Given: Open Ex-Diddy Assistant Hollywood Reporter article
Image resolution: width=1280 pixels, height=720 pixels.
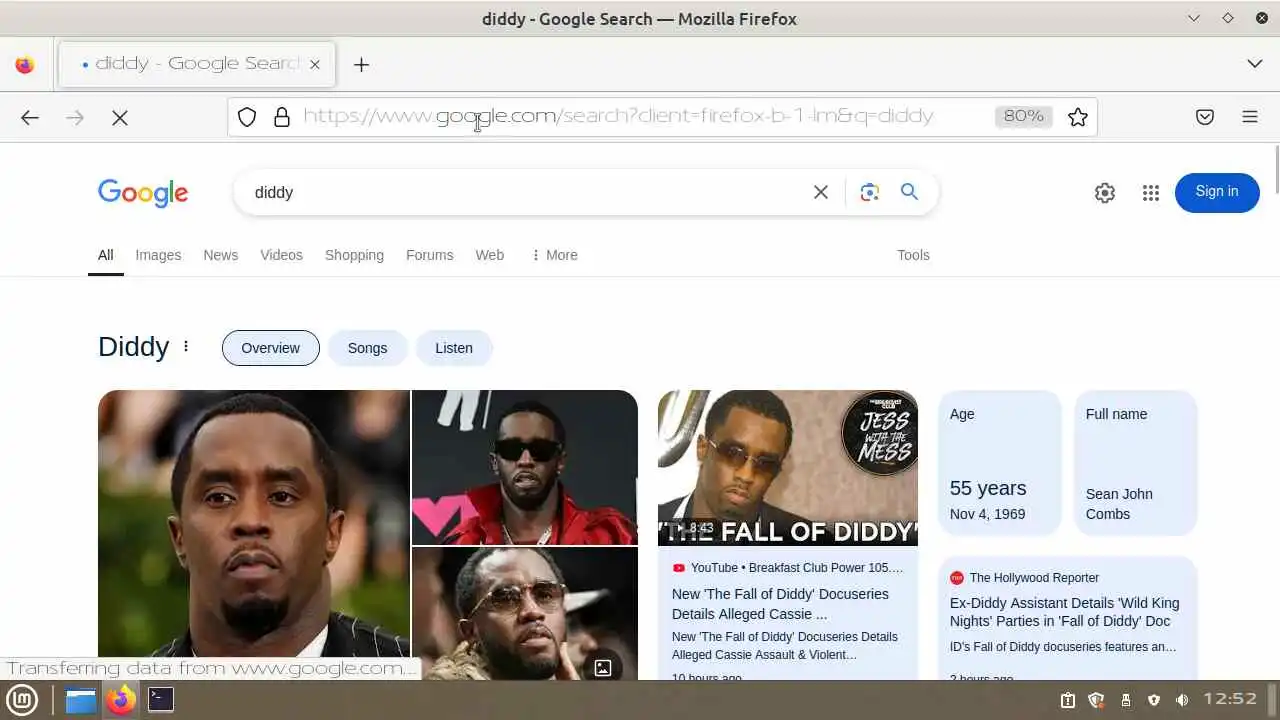Looking at the screenshot, I should 1064,612.
